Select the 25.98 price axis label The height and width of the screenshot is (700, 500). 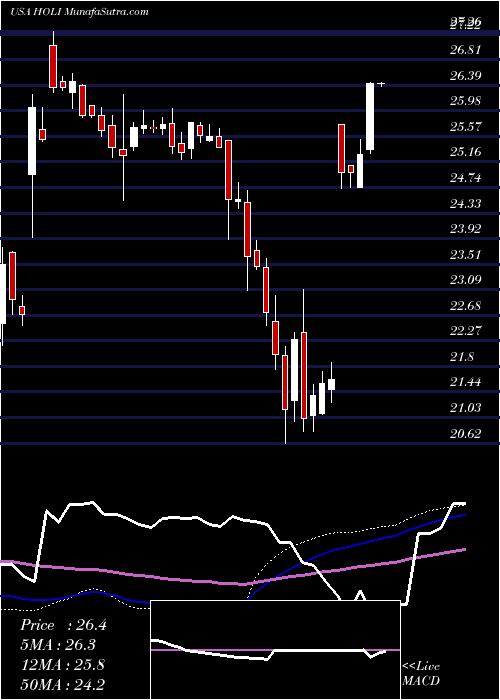click(466, 101)
